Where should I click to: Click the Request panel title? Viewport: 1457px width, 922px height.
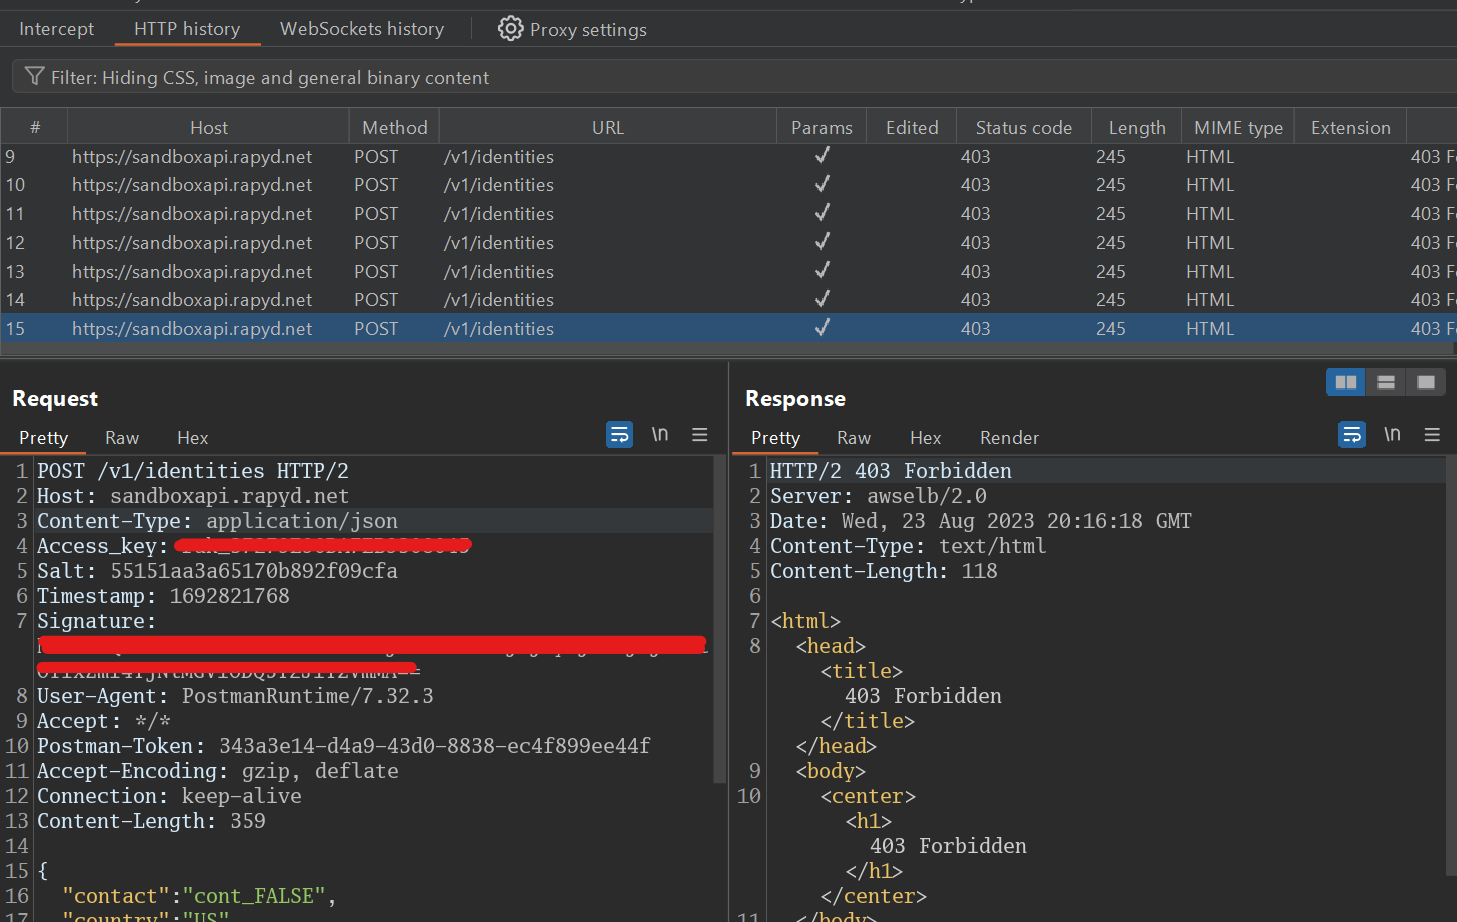pyautogui.click(x=55, y=398)
